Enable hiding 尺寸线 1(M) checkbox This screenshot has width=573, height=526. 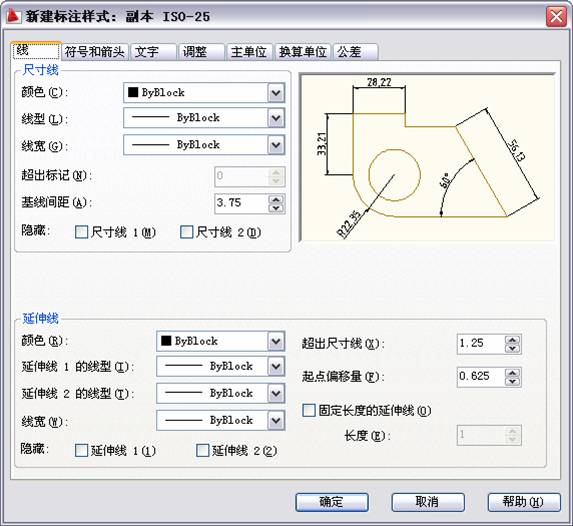(81, 232)
